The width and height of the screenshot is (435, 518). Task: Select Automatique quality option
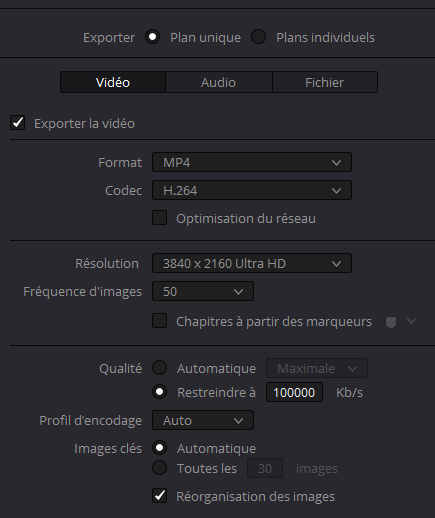coord(160,368)
